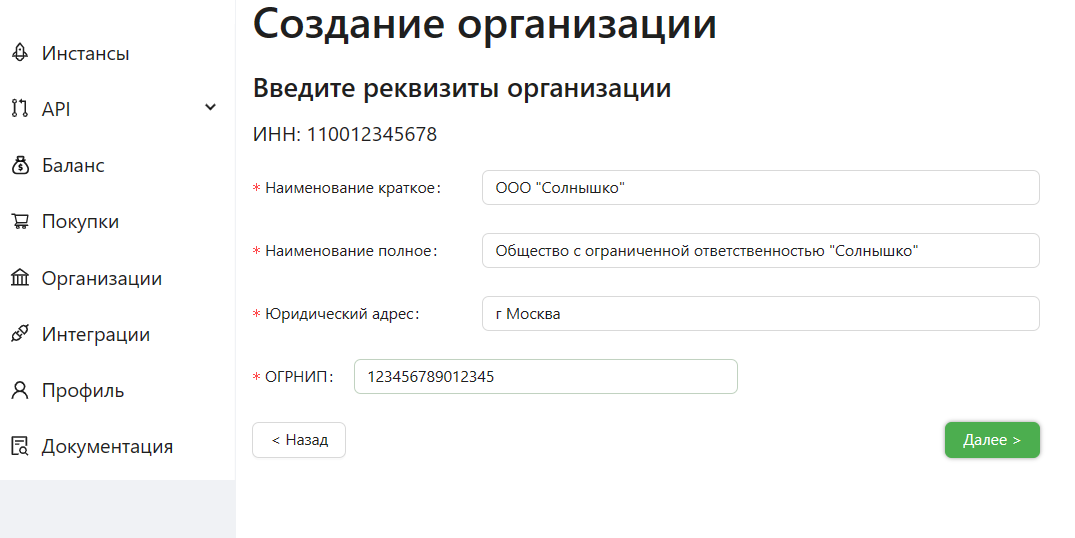Click the shopping cart icon for Покупки
The width and height of the screenshot is (1075, 538).
click(19, 222)
